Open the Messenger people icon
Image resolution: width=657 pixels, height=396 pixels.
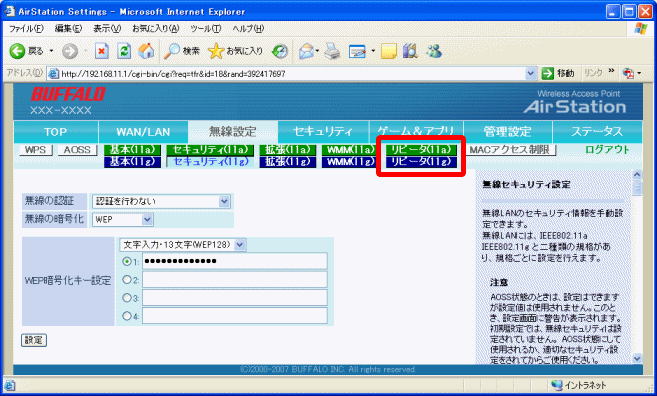434,51
